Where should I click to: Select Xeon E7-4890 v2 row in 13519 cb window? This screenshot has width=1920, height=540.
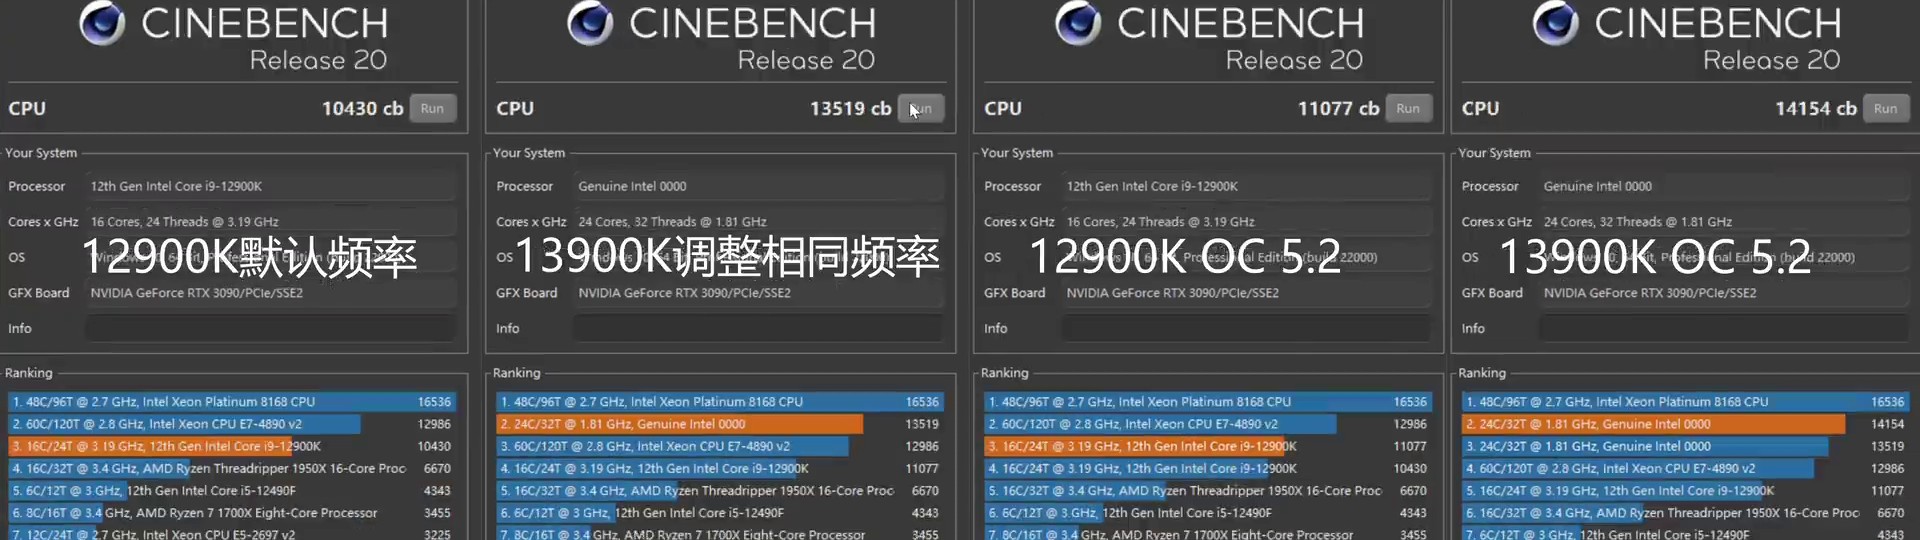click(720, 446)
